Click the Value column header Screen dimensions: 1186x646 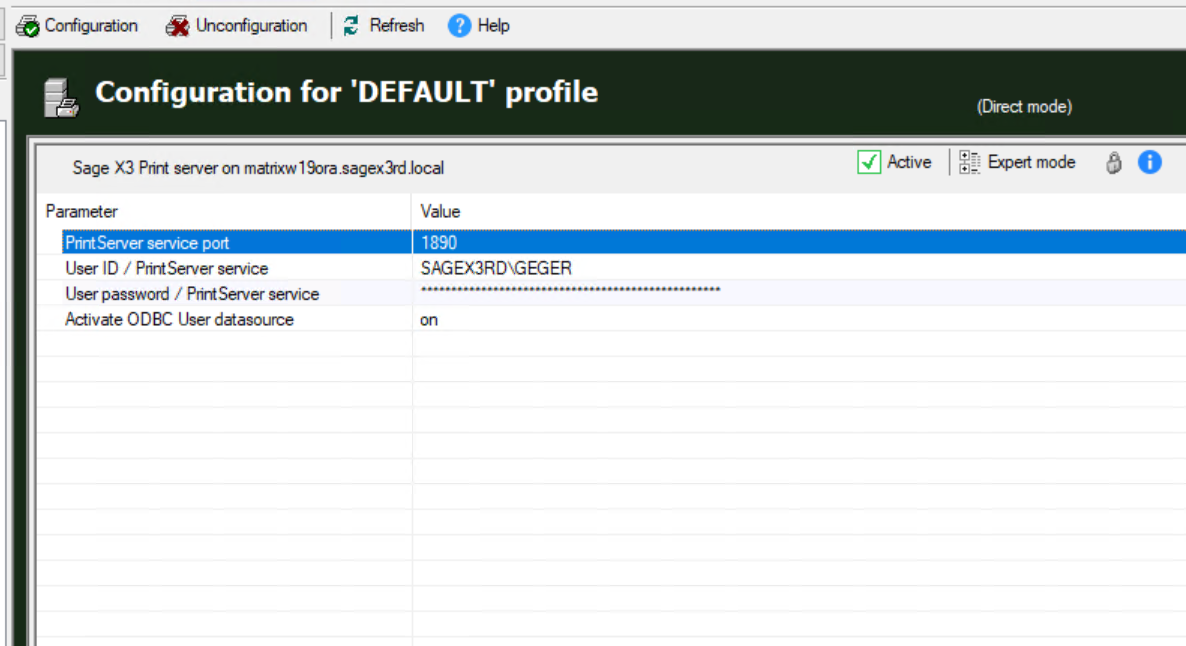(799, 211)
